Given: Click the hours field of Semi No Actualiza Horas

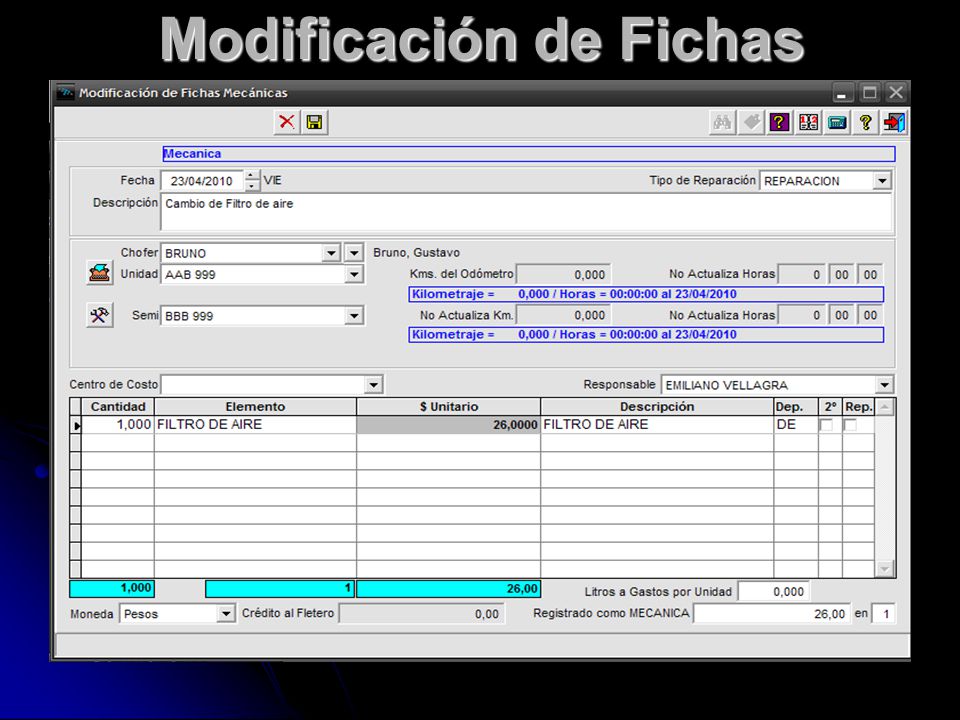Looking at the screenshot, I should (x=800, y=315).
